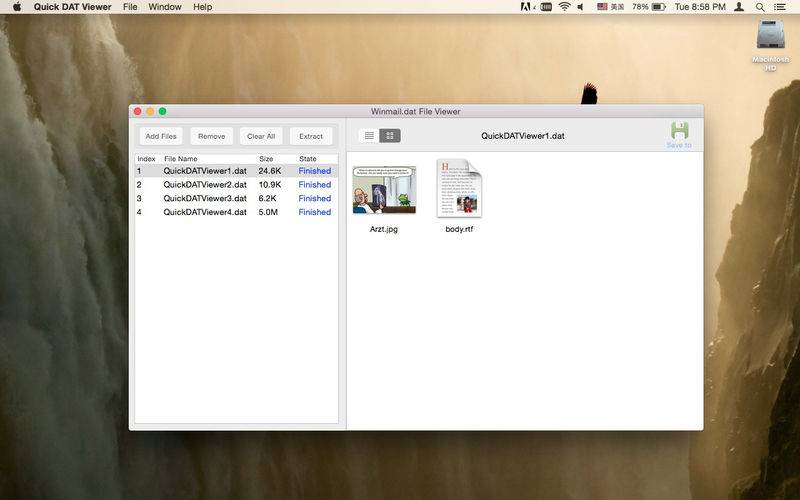Image resolution: width=800 pixels, height=500 pixels.
Task: Select the body.rtf document icon
Action: 459,189
